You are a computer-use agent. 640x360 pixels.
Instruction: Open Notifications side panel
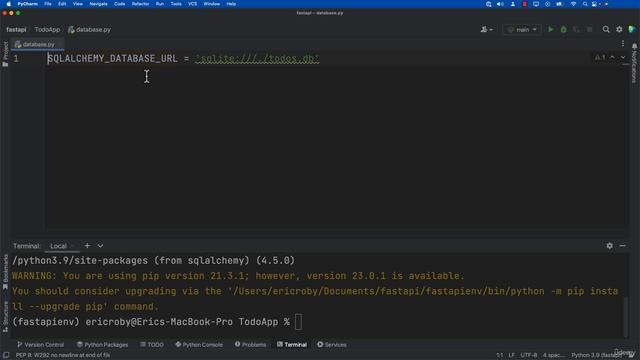[x=634, y=63]
